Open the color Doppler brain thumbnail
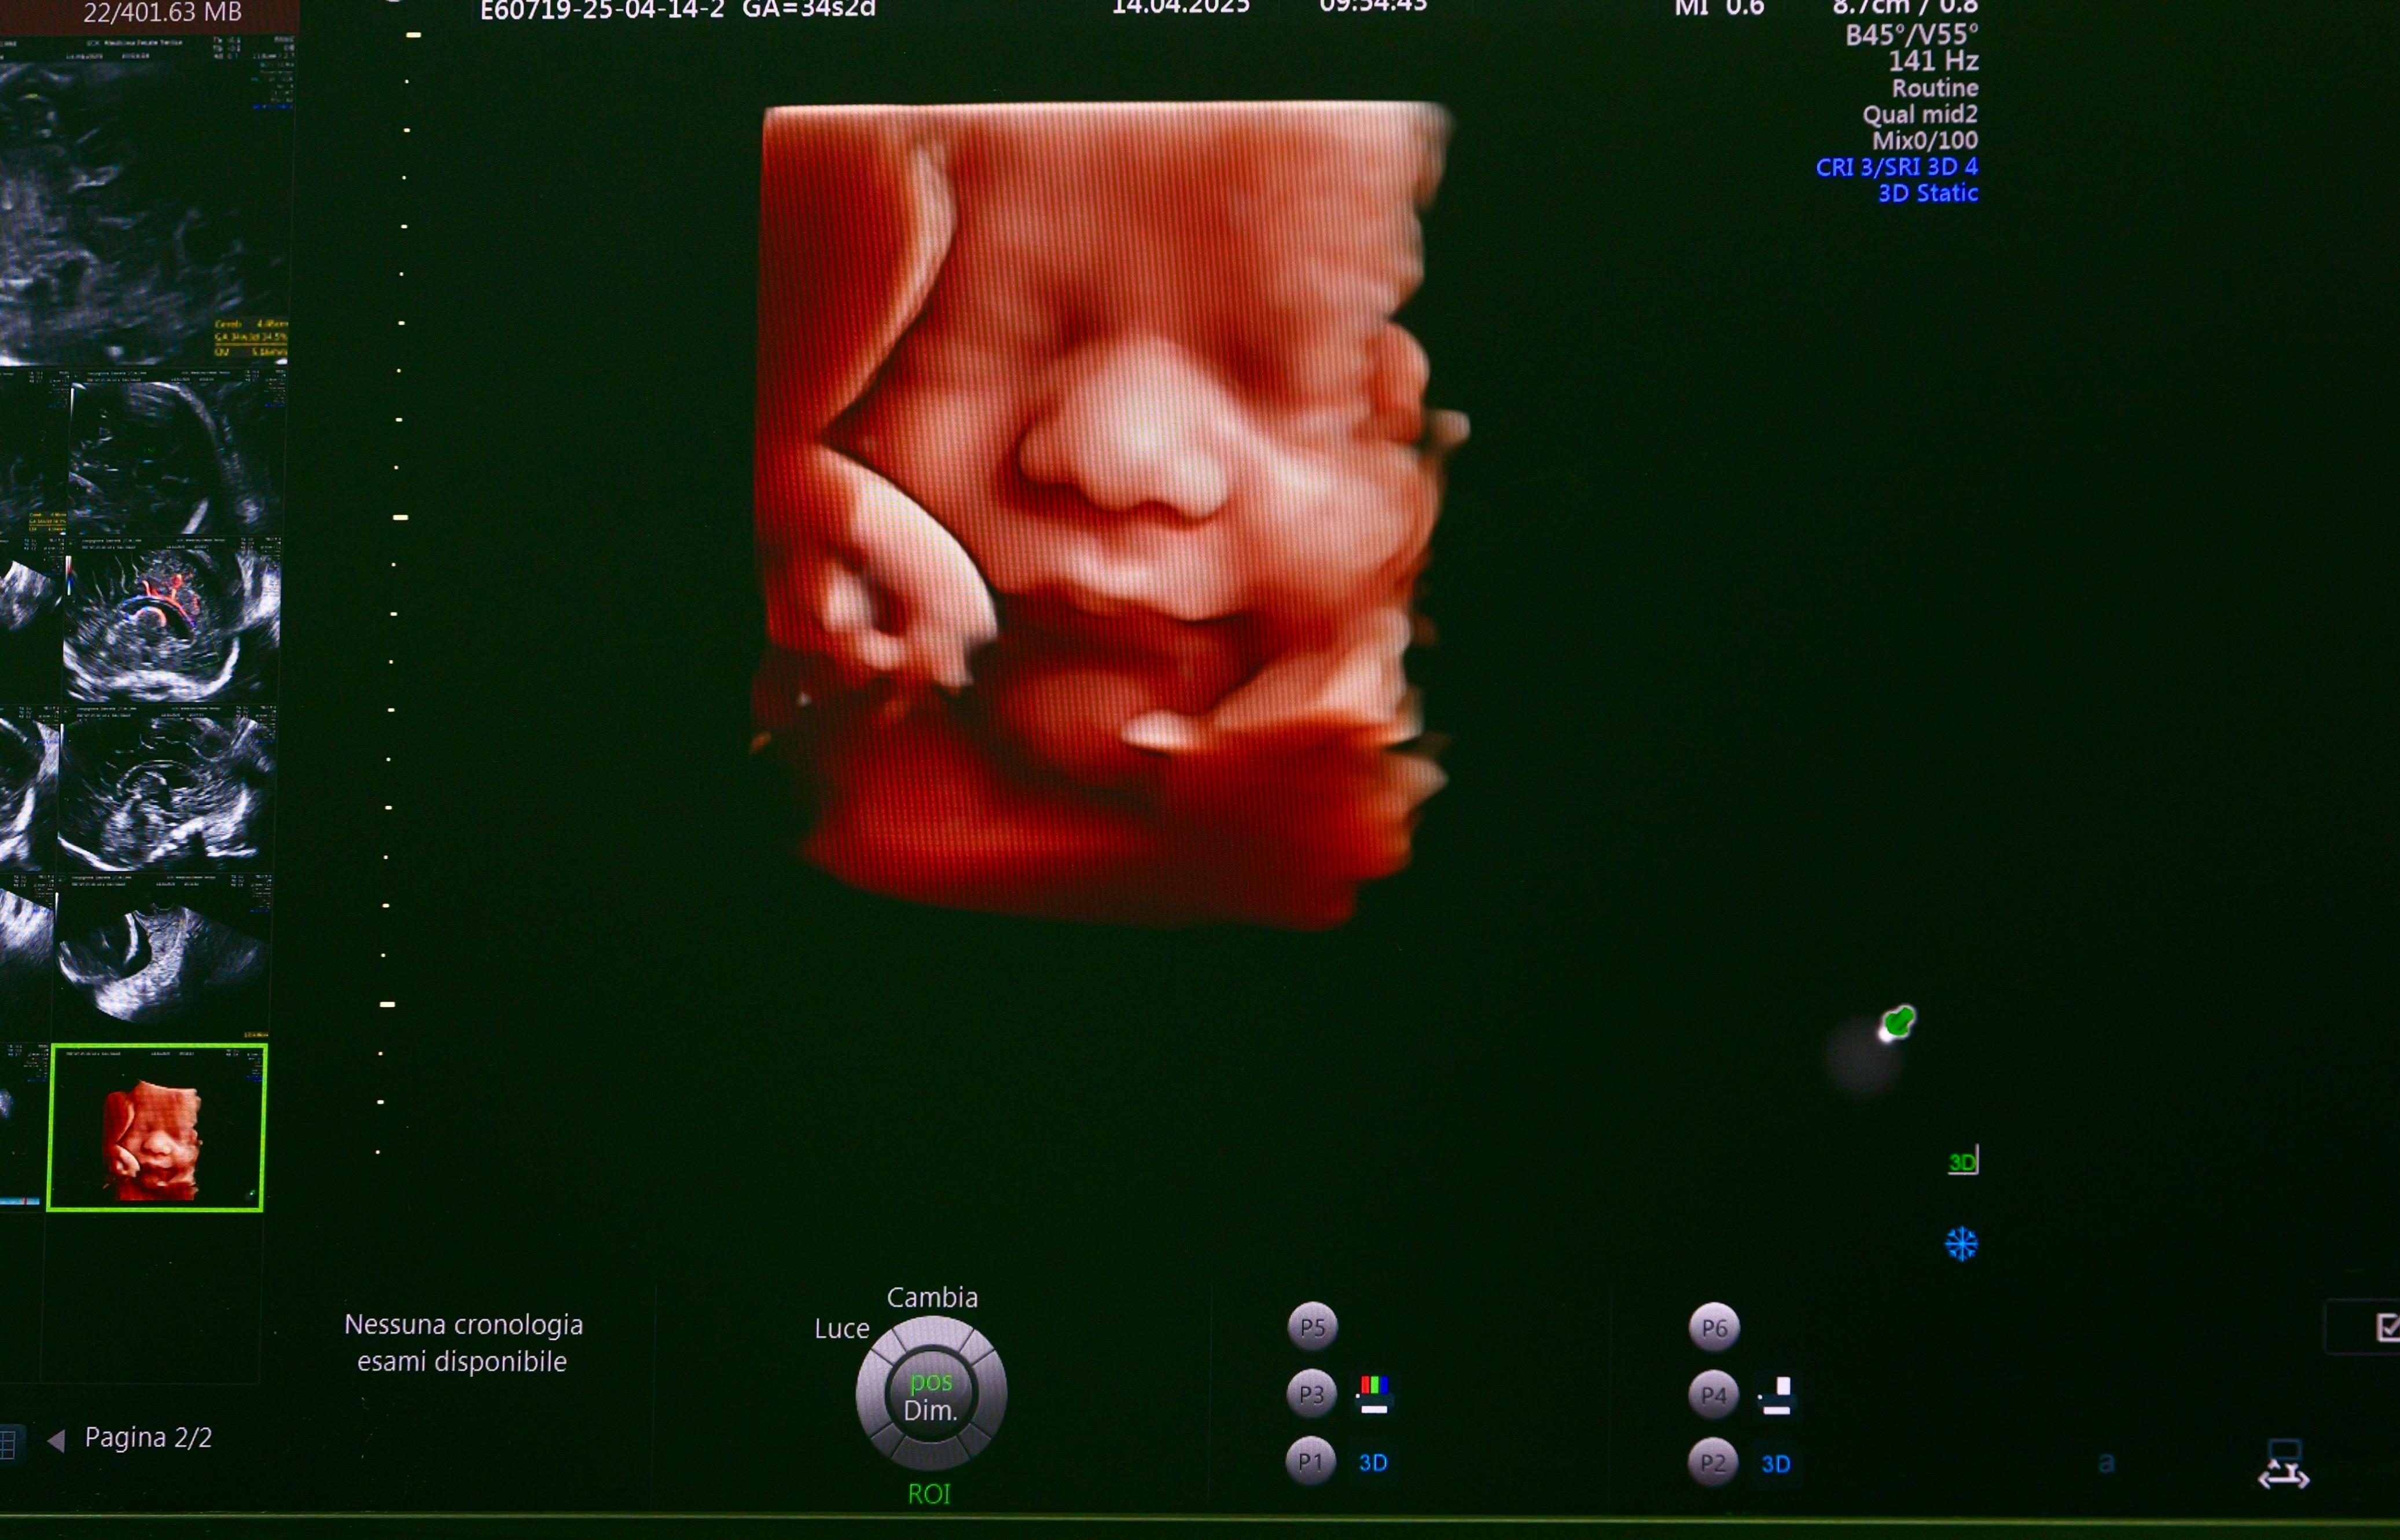2400x1540 pixels. pos(172,621)
